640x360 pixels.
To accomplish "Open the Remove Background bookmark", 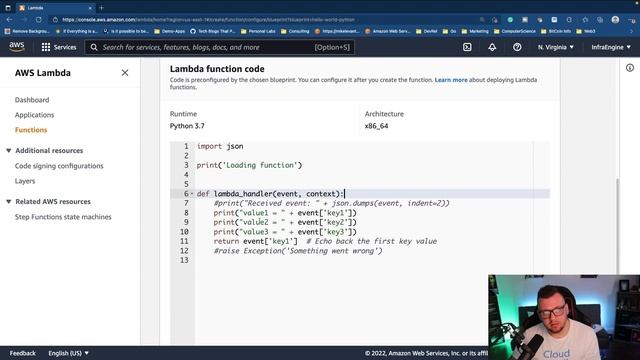I will (27, 31).
